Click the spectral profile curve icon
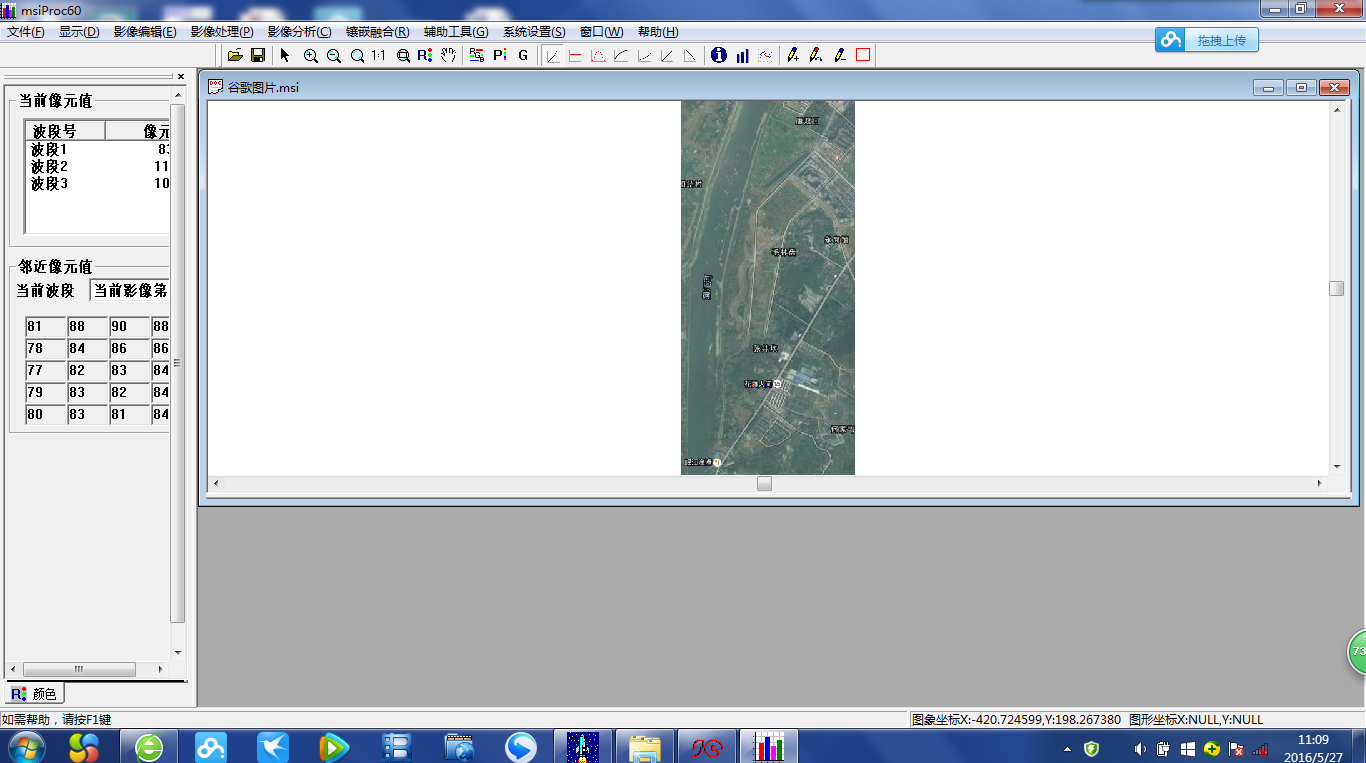1366x763 pixels. 765,56
